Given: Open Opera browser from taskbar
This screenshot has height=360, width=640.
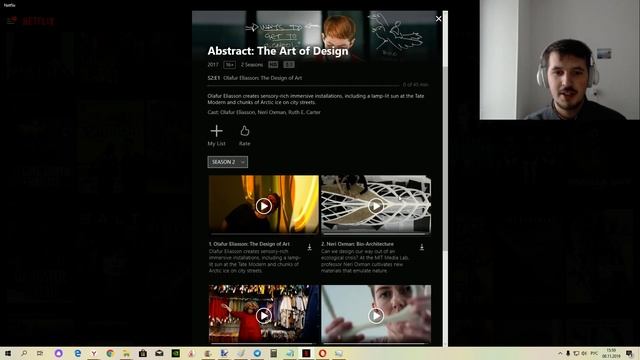Looking at the screenshot, I should point(322,353).
